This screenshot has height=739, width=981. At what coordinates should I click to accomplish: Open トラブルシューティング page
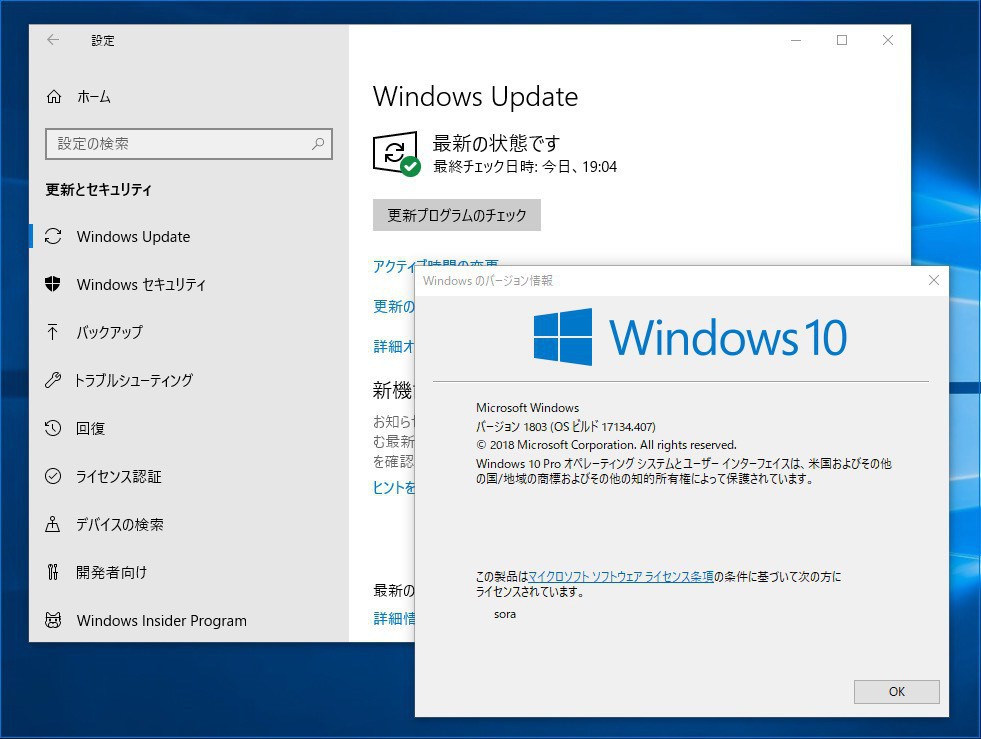point(188,380)
